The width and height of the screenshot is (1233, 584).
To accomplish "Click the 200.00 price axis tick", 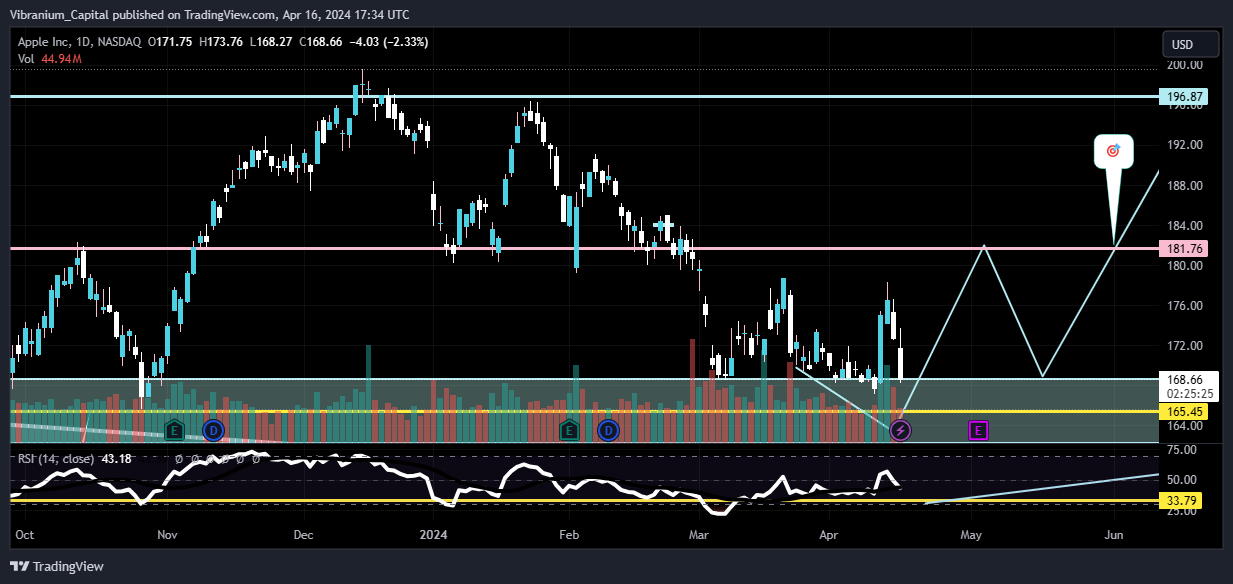I will [x=1185, y=65].
